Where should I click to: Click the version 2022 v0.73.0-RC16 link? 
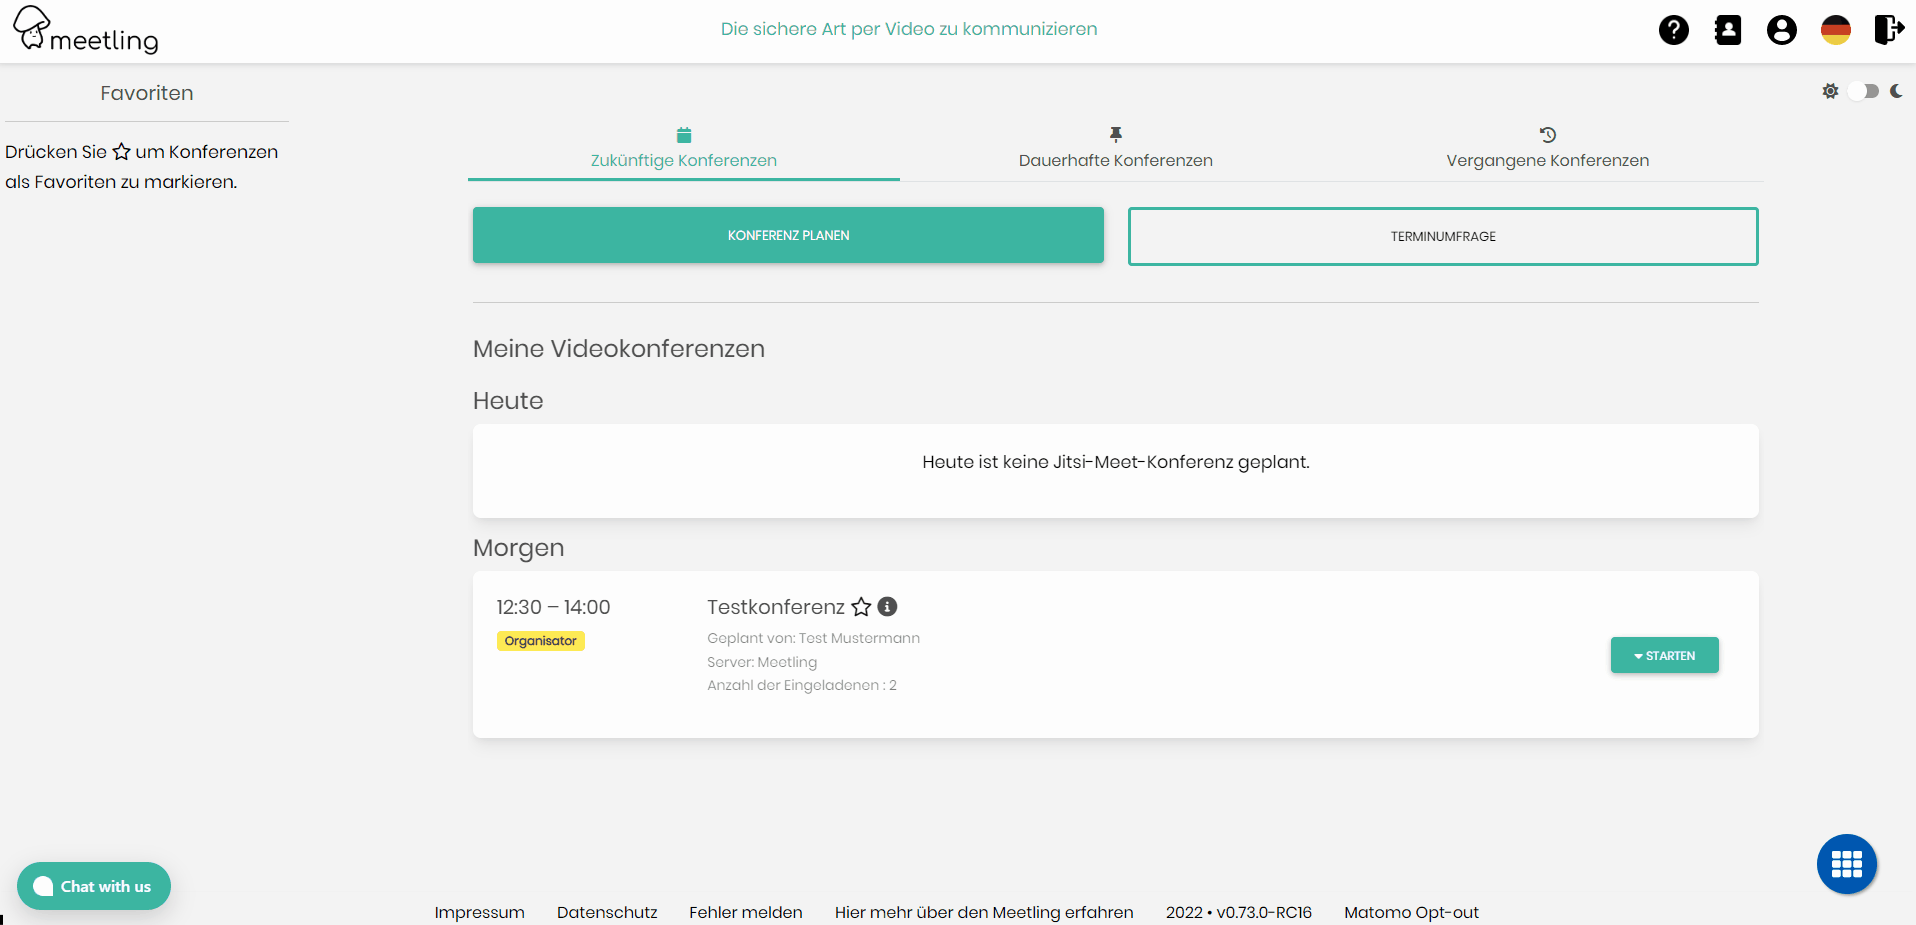click(1239, 912)
